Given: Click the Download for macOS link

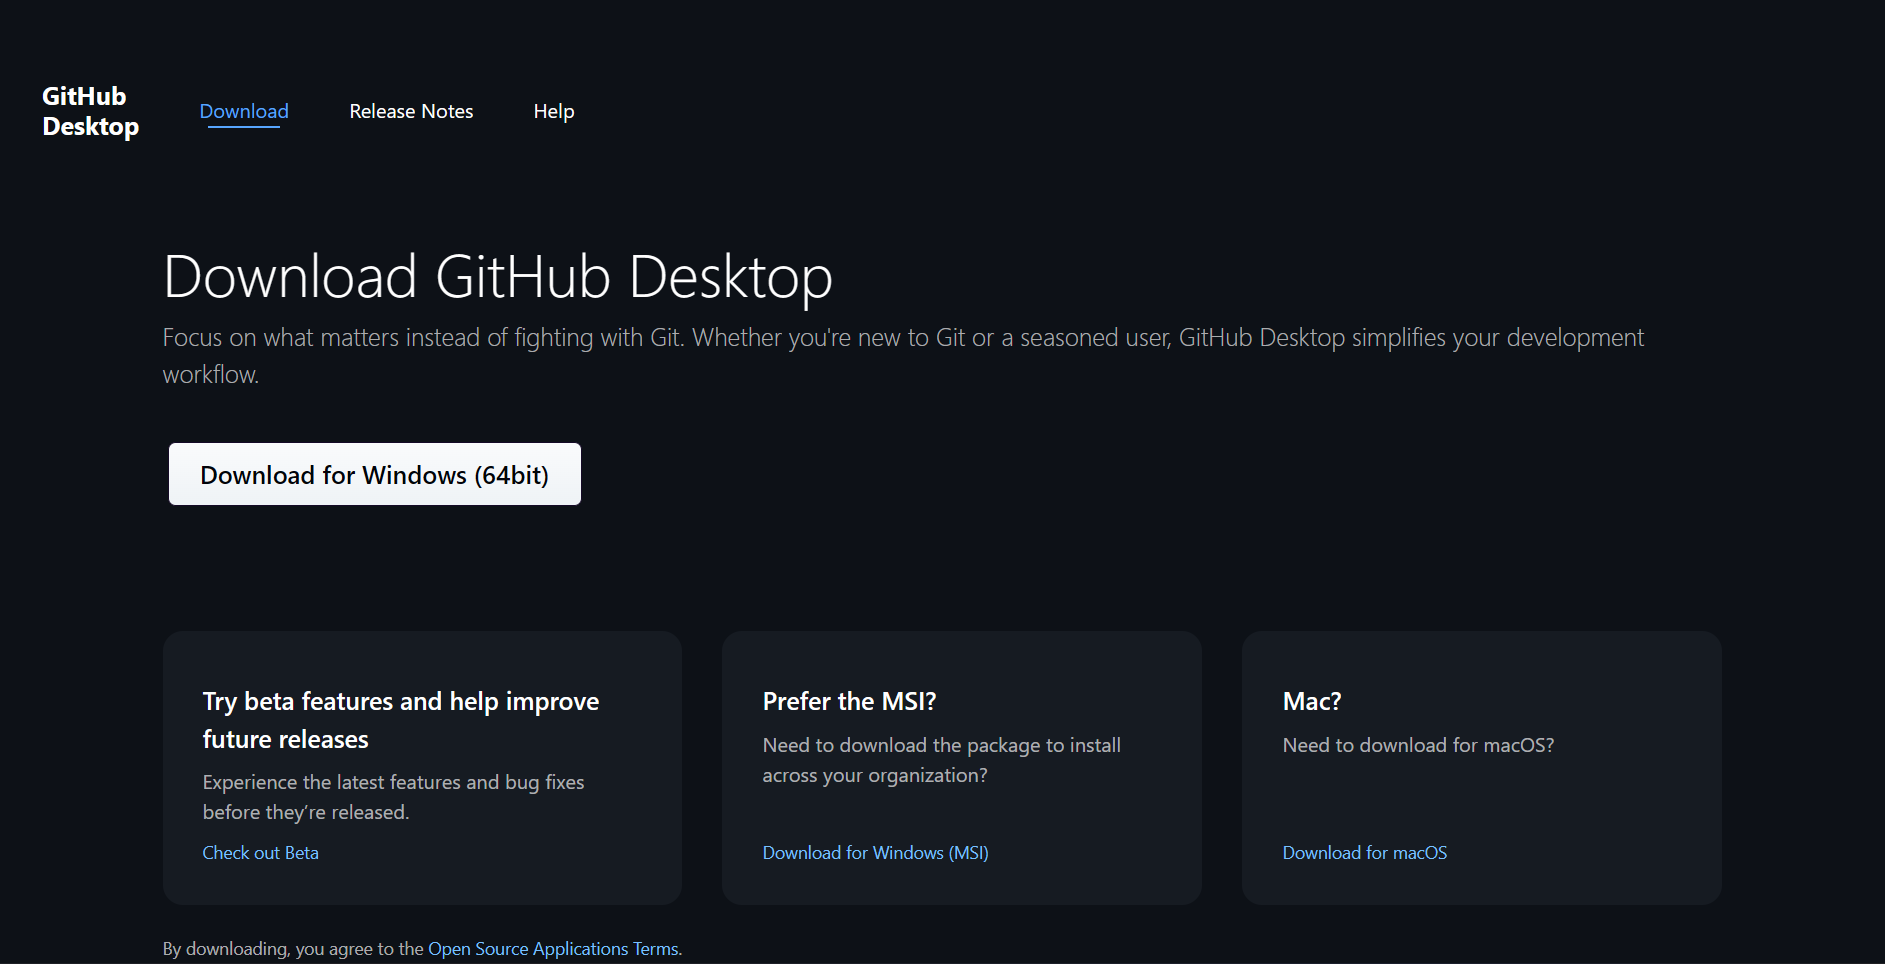Looking at the screenshot, I should tap(1365, 853).
